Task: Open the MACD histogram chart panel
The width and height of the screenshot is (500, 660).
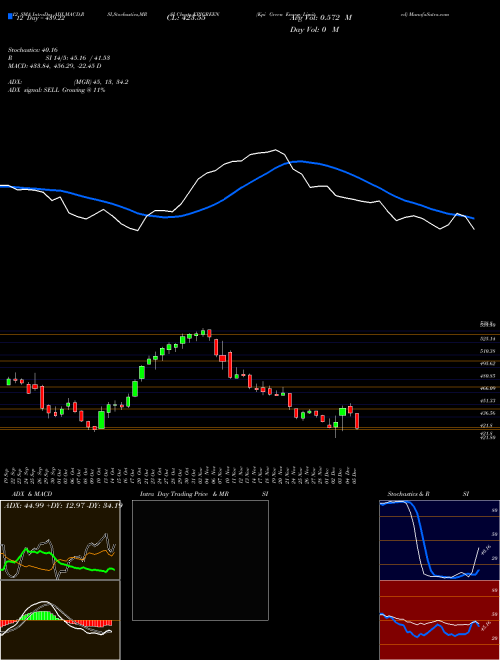Action: click(60, 620)
